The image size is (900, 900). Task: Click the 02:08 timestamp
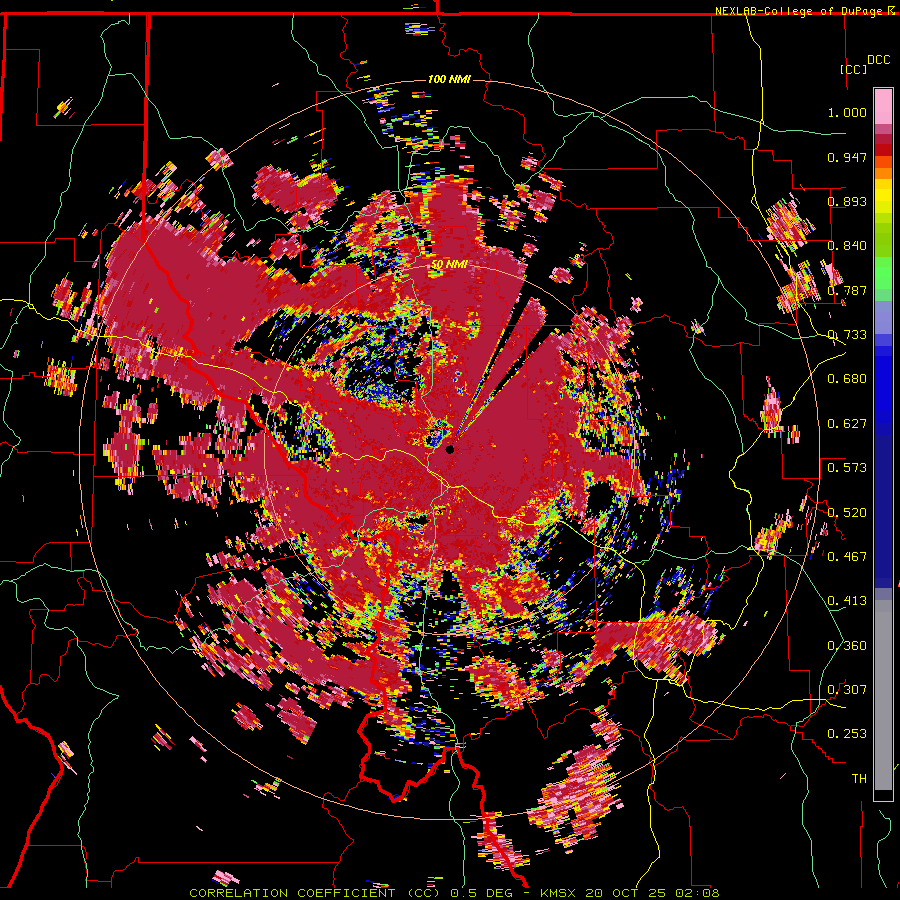pyautogui.click(x=696, y=893)
